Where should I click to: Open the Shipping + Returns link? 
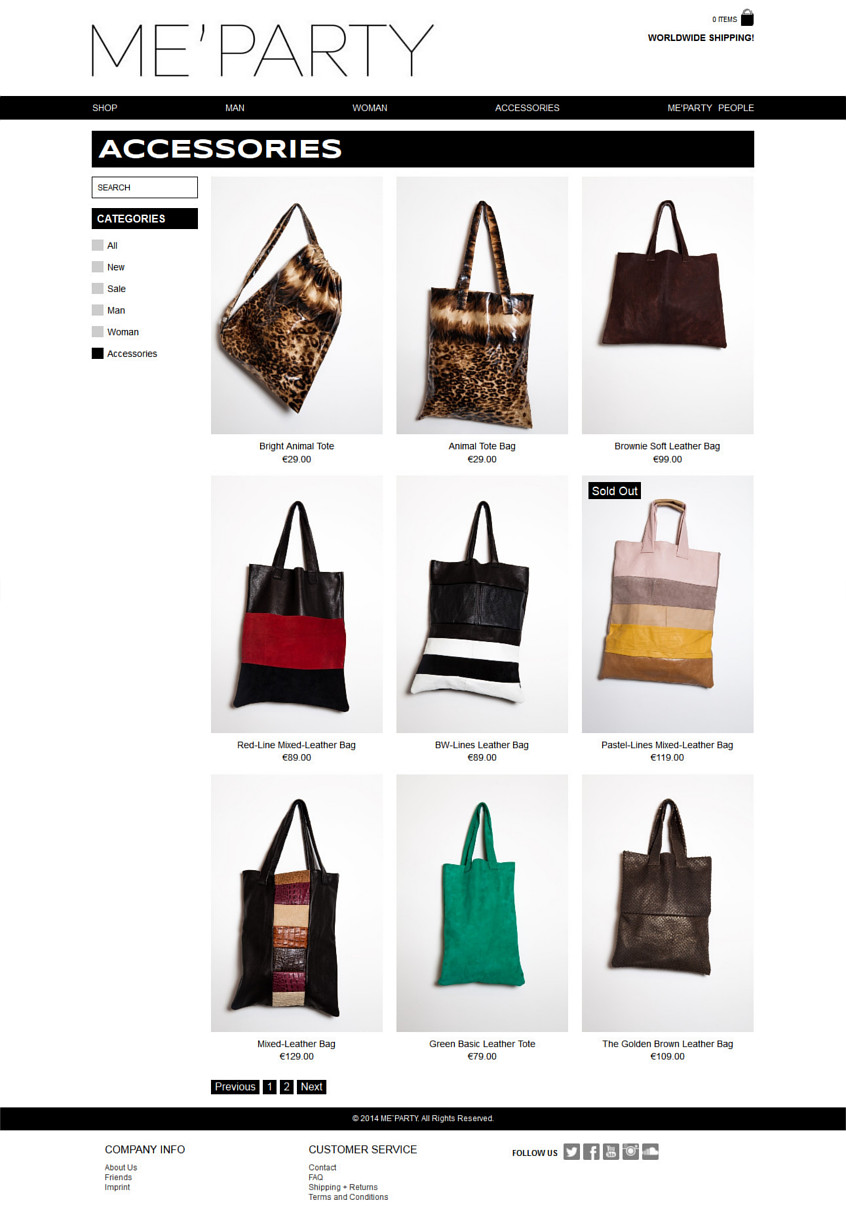343,1187
